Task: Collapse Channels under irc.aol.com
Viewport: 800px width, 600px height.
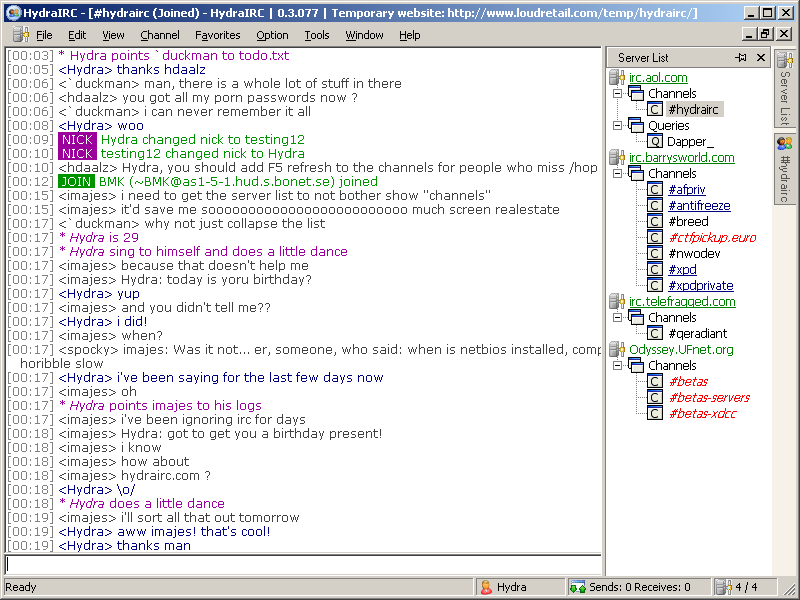Action: [617, 94]
